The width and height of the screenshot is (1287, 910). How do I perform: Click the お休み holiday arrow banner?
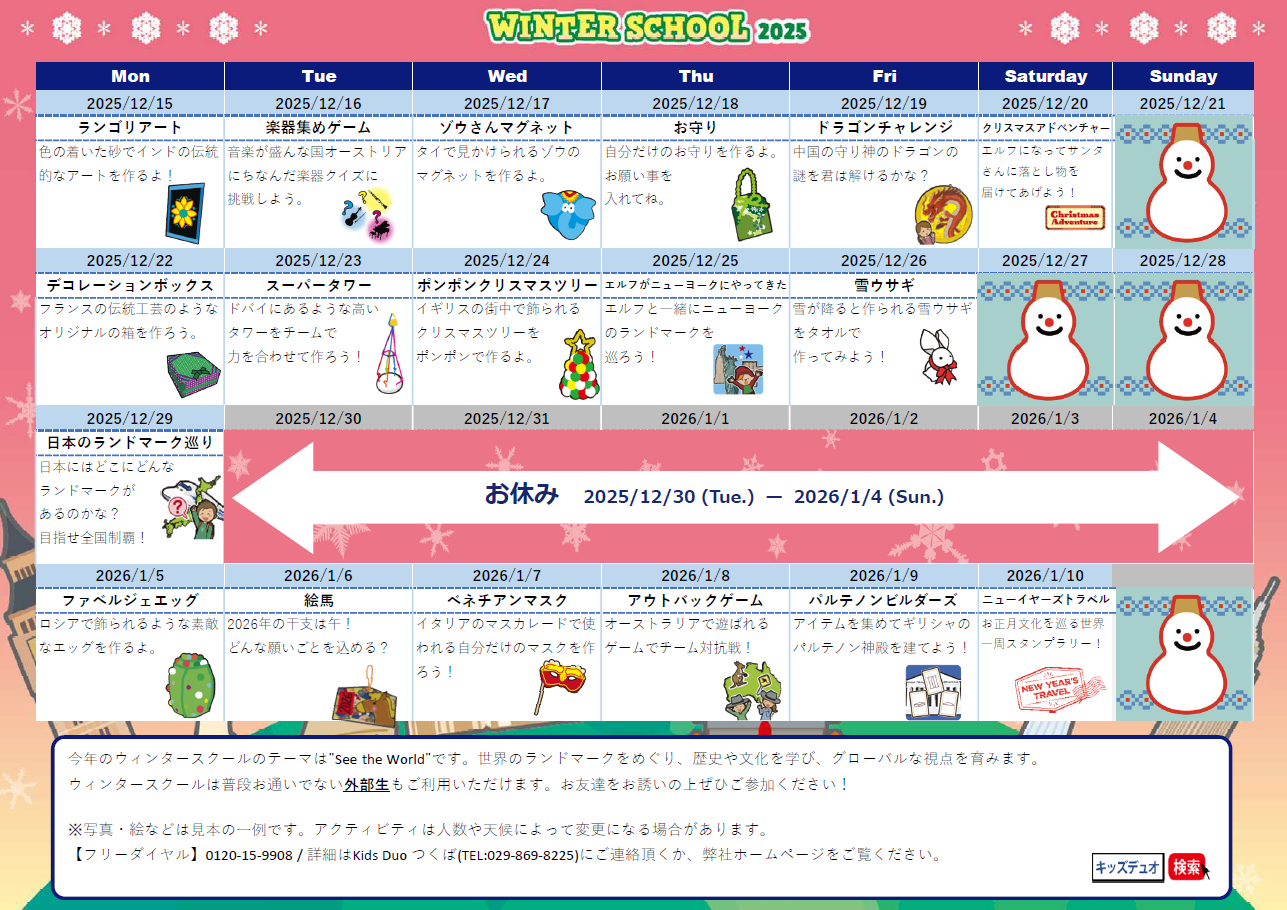pyautogui.click(x=740, y=495)
